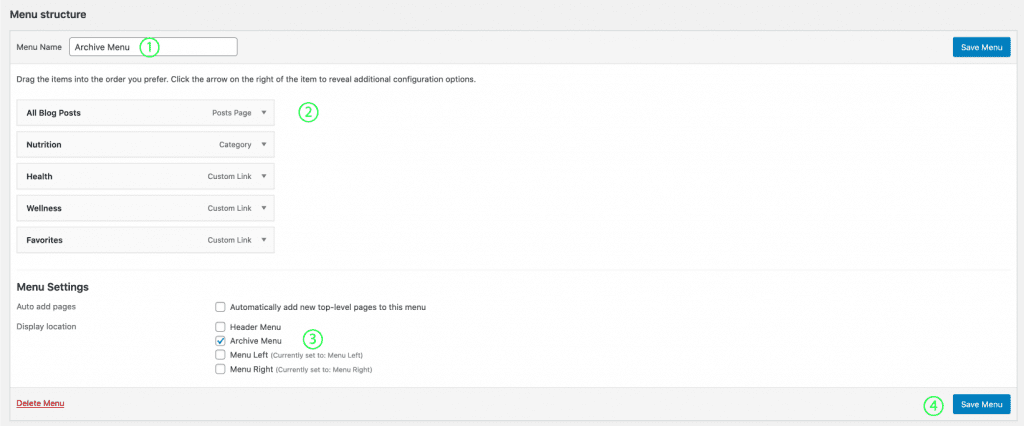Select the All Blog Posts item title

coord(53,113)
